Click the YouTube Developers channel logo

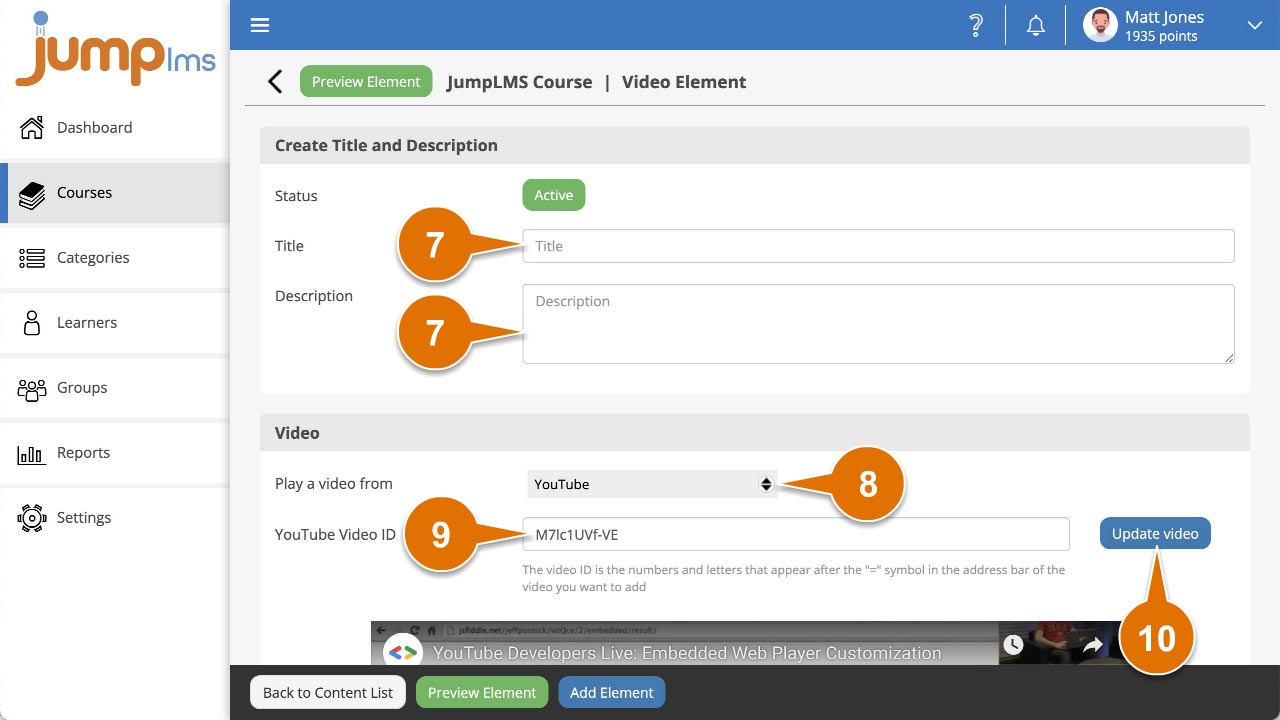coord(402,652)
